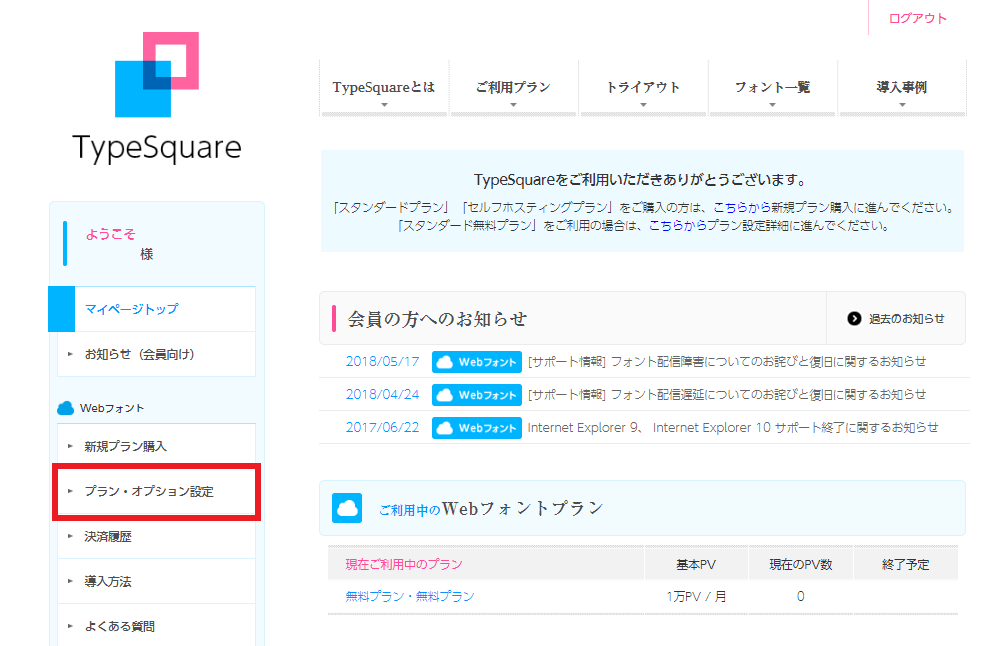Click the ようこそ greeting text
Image resolution: width=995 pixels, height=646 pixels.
click(111, 234)
